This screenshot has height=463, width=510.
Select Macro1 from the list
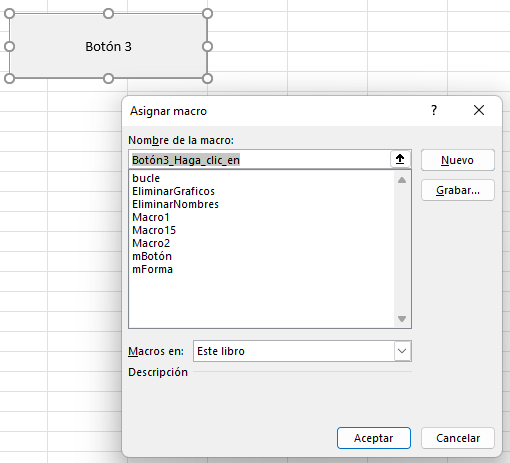point(151,217)
